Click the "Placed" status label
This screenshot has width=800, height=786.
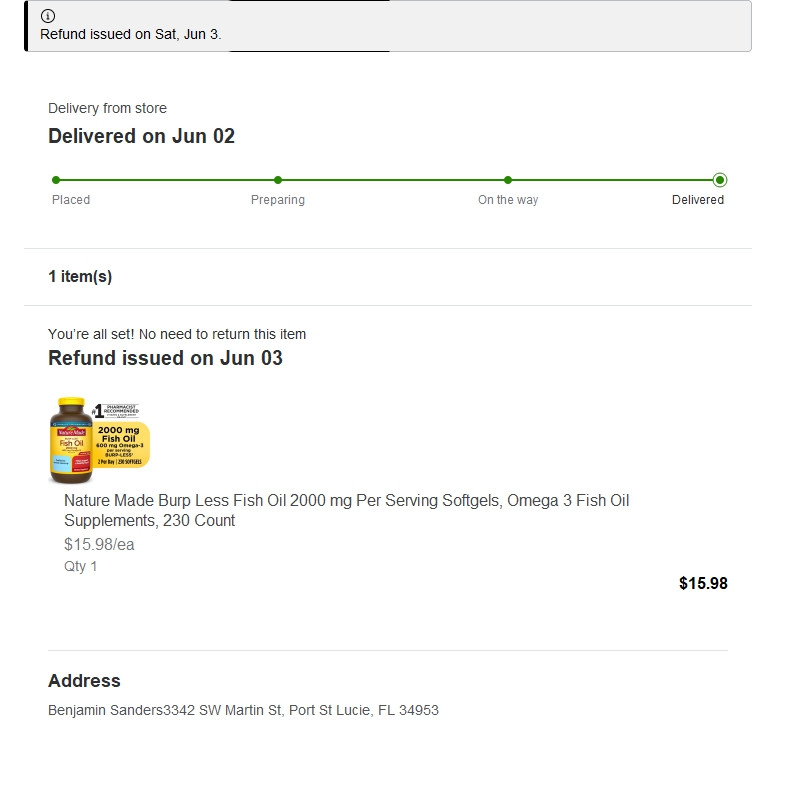point(71,200)
